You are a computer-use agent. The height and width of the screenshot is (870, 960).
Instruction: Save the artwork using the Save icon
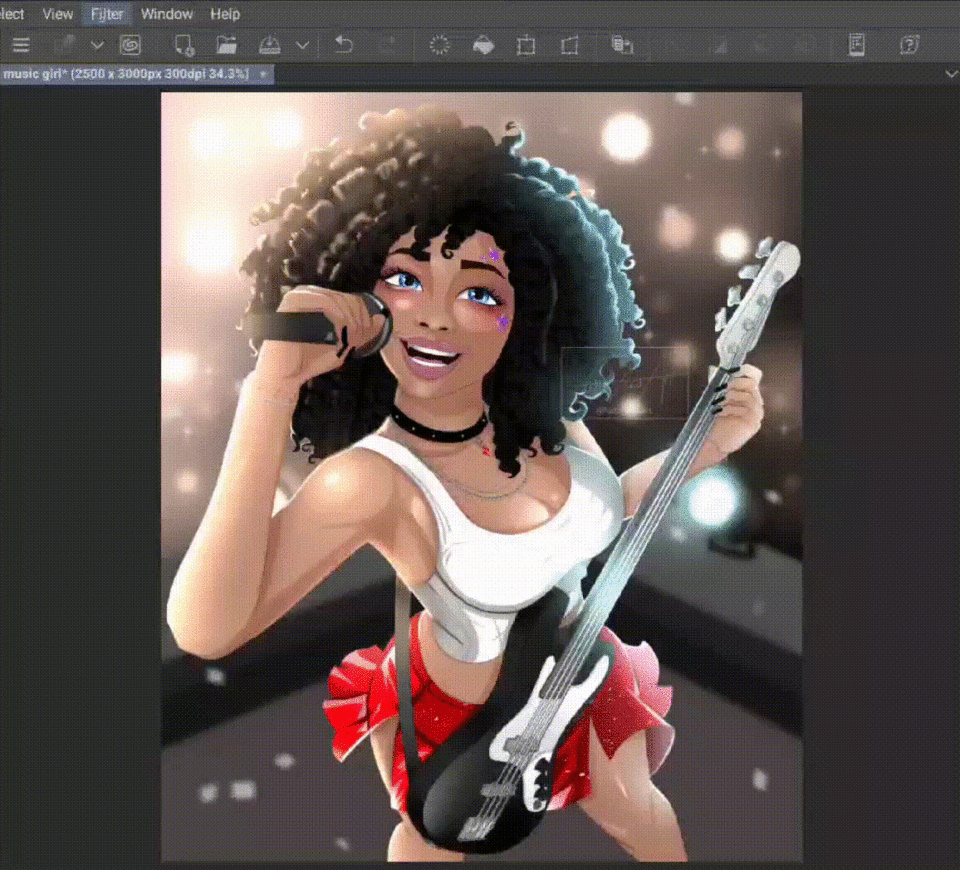click(x=270, y=45)
